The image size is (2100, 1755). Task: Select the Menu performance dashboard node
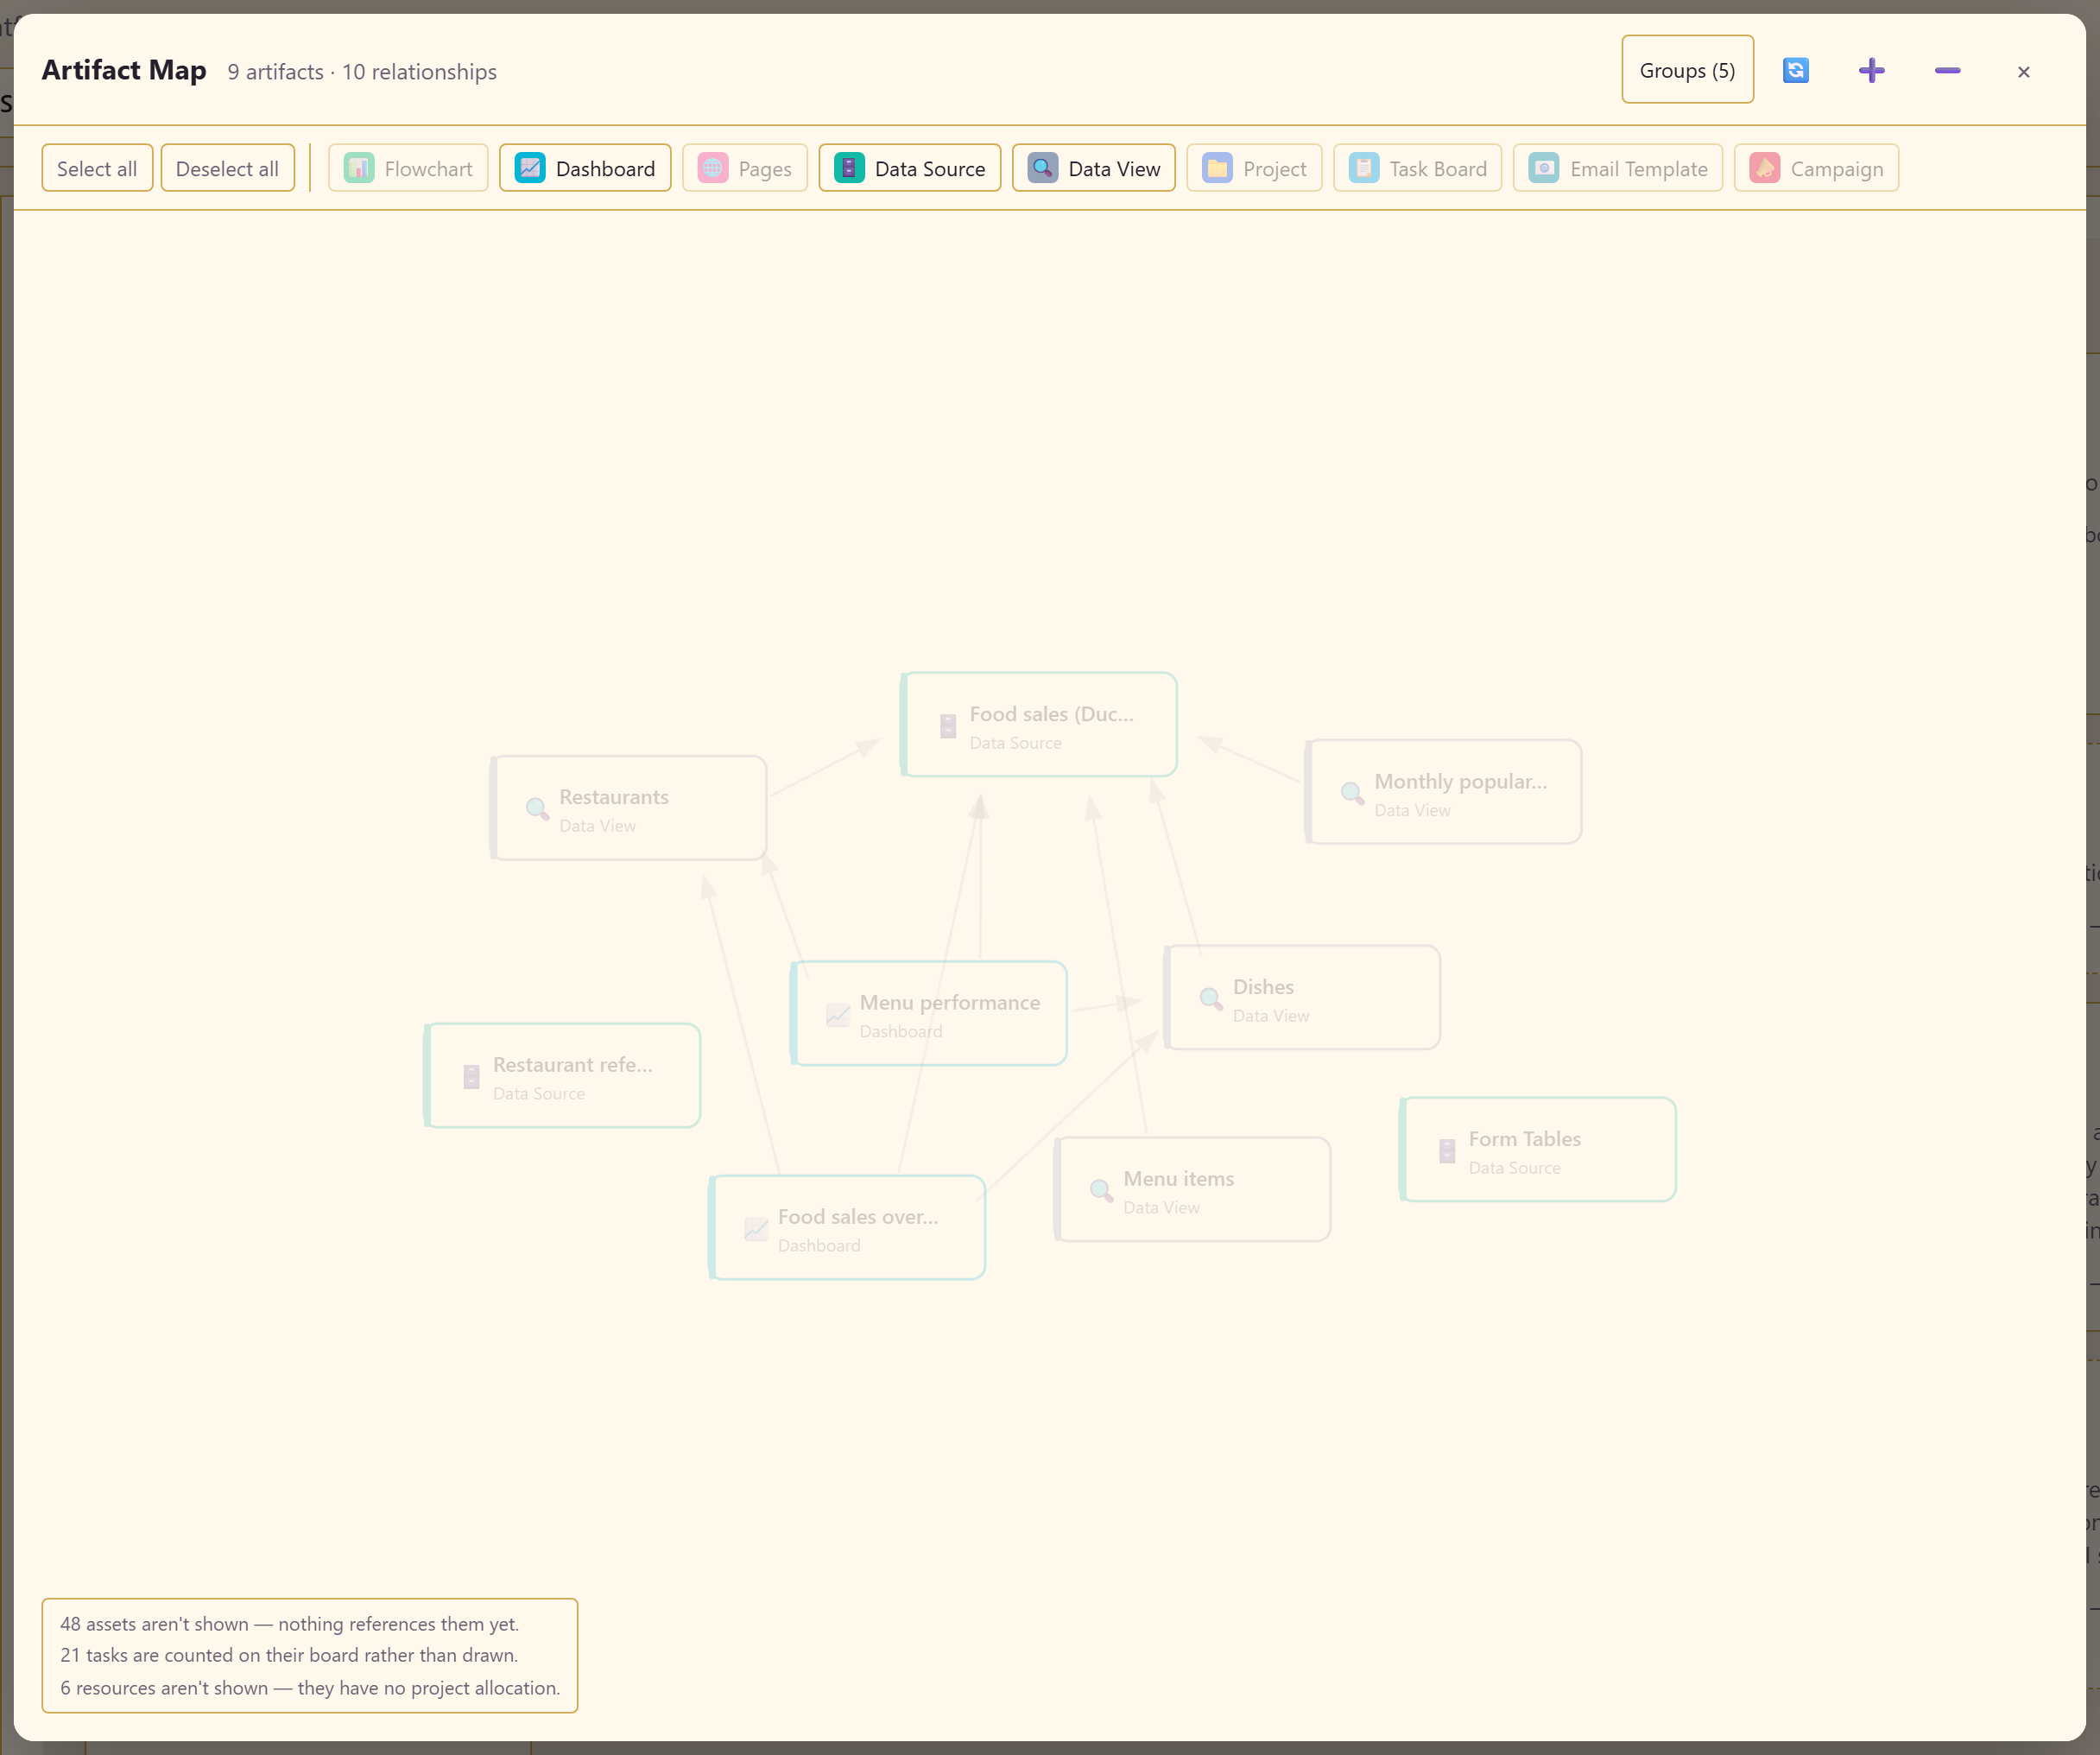click(928, 1013)
